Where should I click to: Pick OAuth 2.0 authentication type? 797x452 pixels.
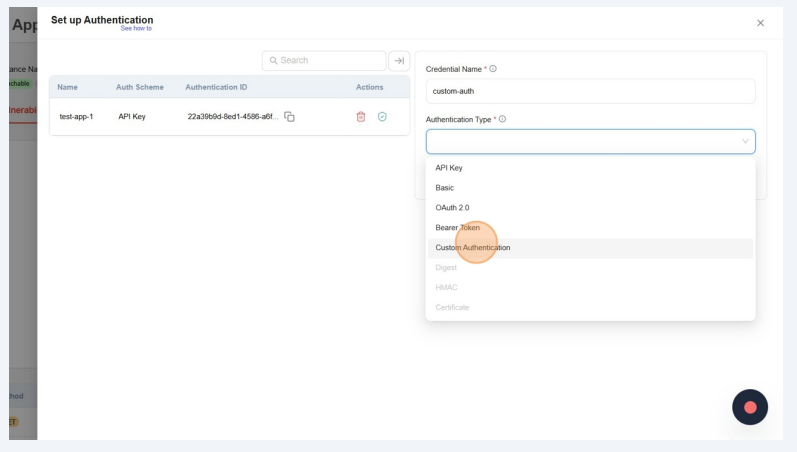(452, 208)
